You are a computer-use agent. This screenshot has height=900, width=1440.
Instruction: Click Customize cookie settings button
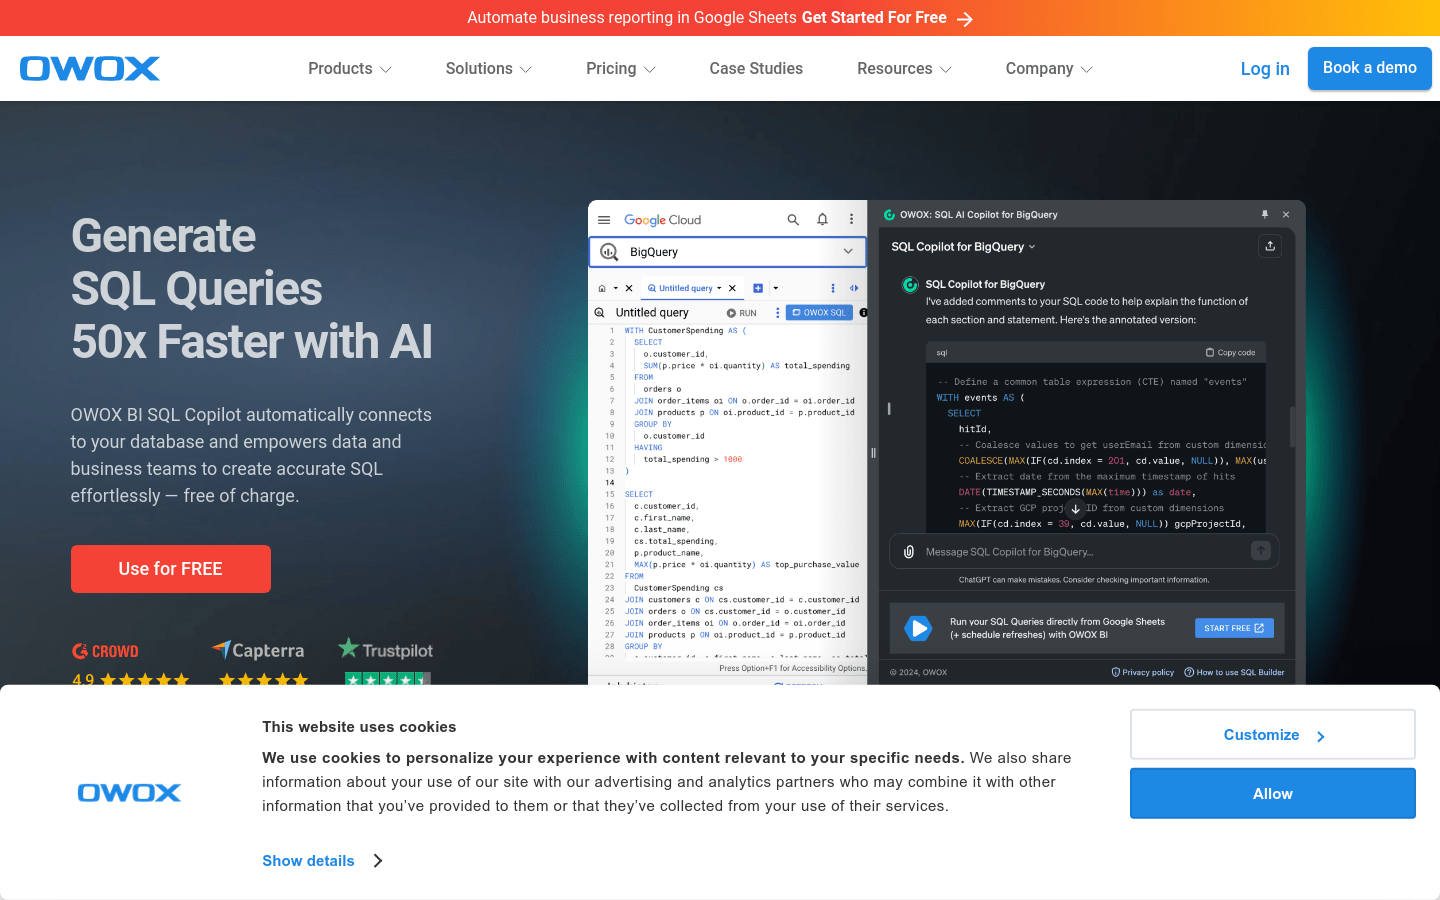(x=1273, y=735)
